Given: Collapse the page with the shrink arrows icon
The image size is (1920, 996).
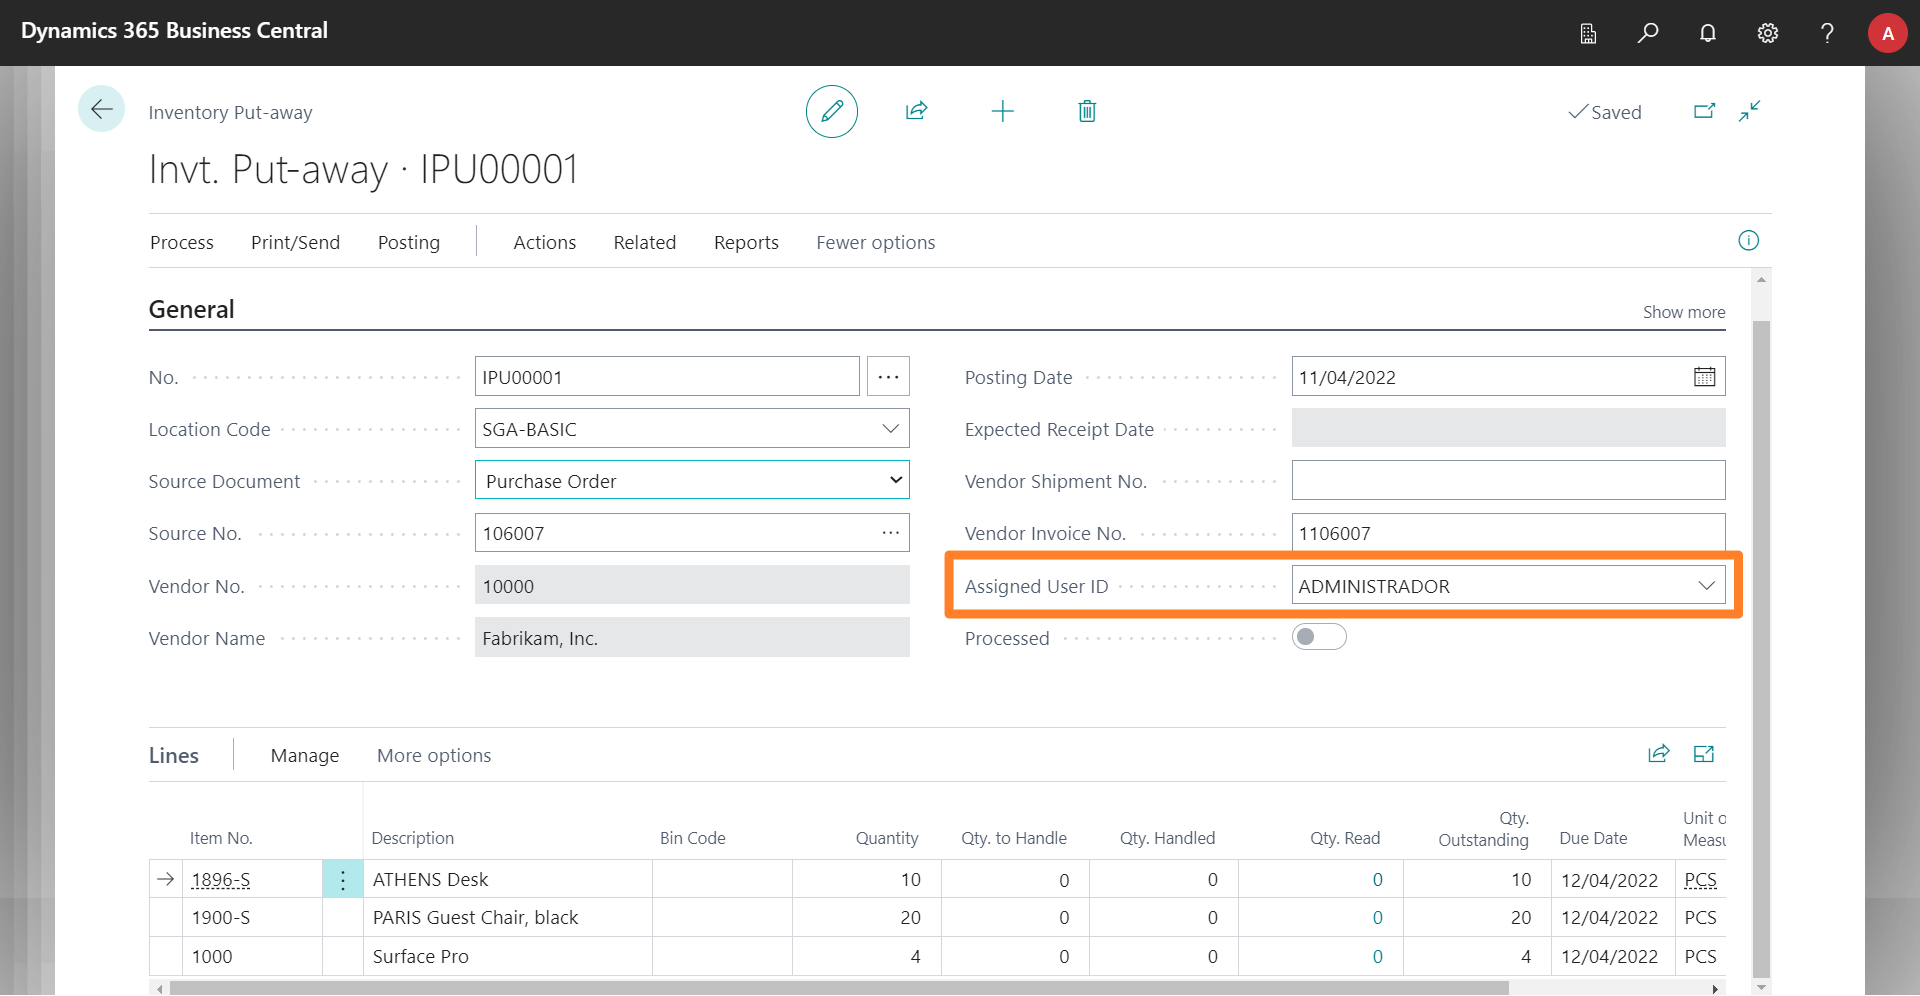Looking at the screenshot, I should pyautogui.click(x=1749, y=111).
